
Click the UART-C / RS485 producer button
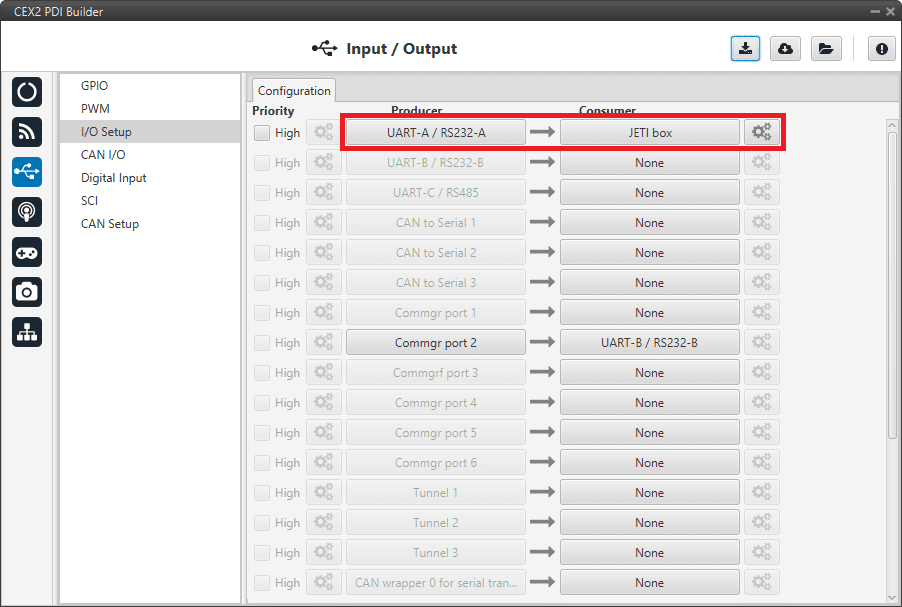click(x=435, y=192)
